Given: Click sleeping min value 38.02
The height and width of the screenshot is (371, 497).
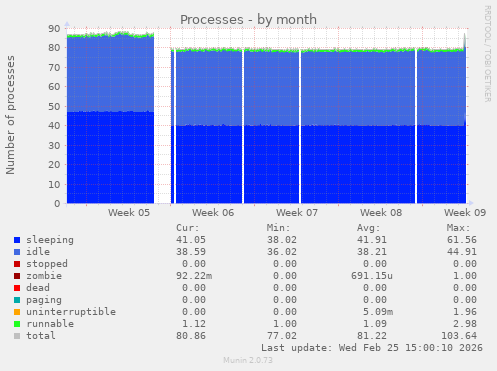Looking at the screenshot, I should coord(282,240).
